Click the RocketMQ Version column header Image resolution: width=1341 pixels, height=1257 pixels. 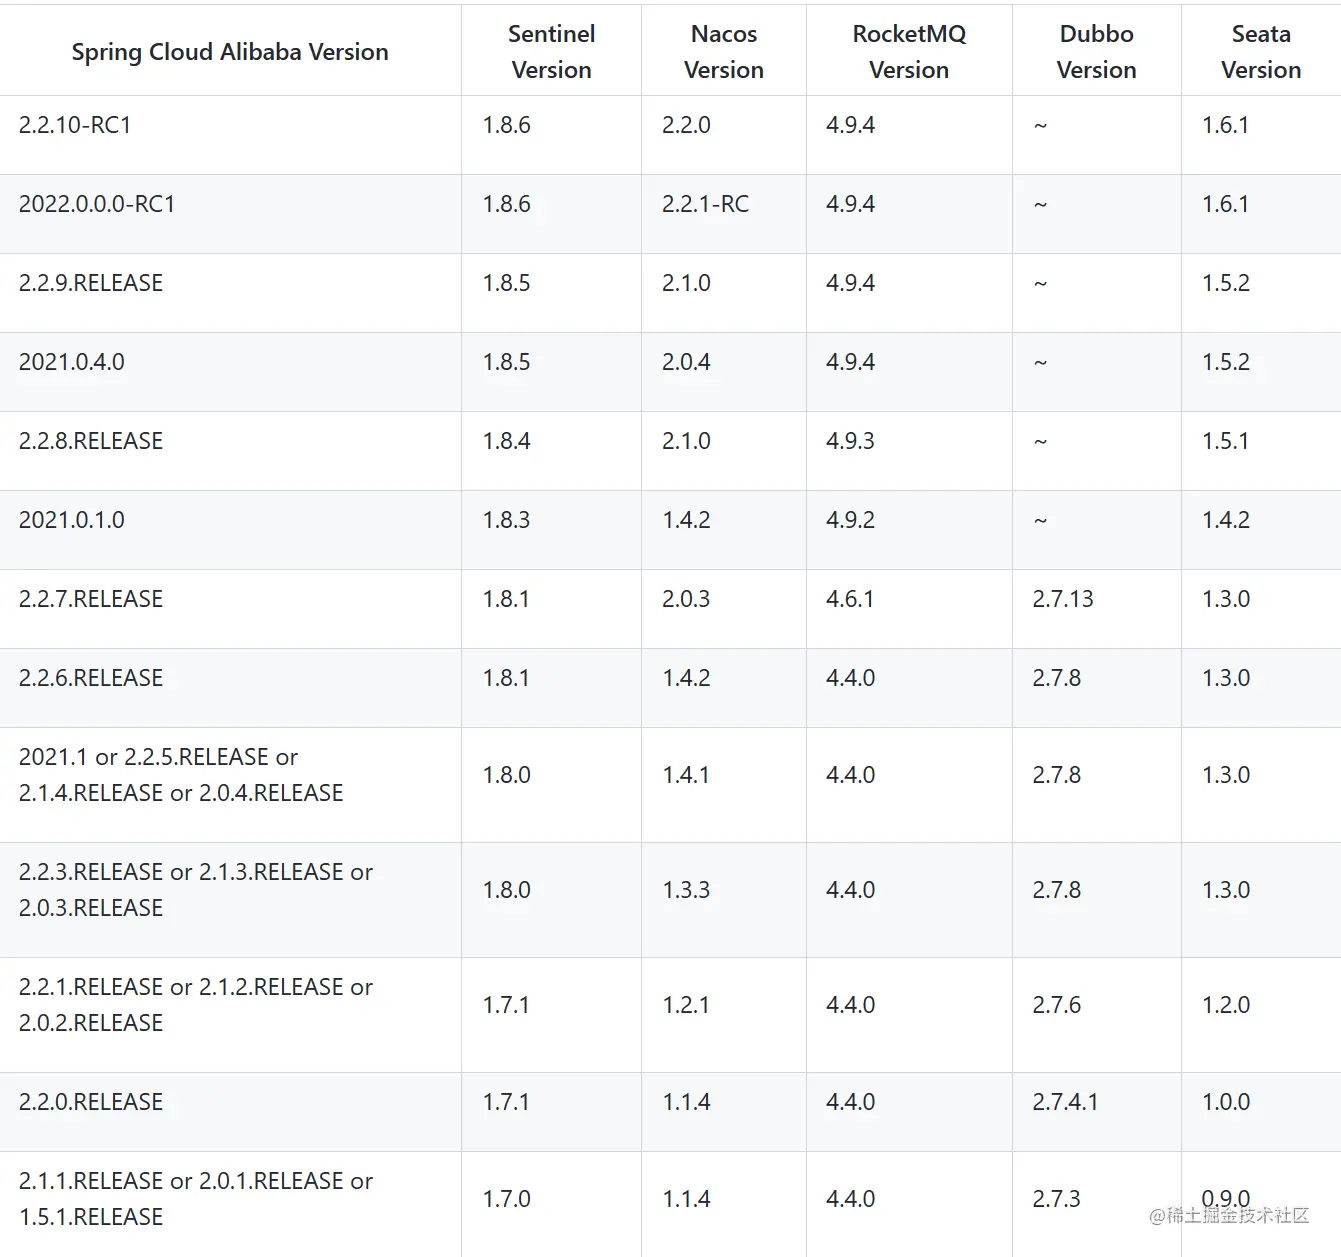[x=909, y=52]
